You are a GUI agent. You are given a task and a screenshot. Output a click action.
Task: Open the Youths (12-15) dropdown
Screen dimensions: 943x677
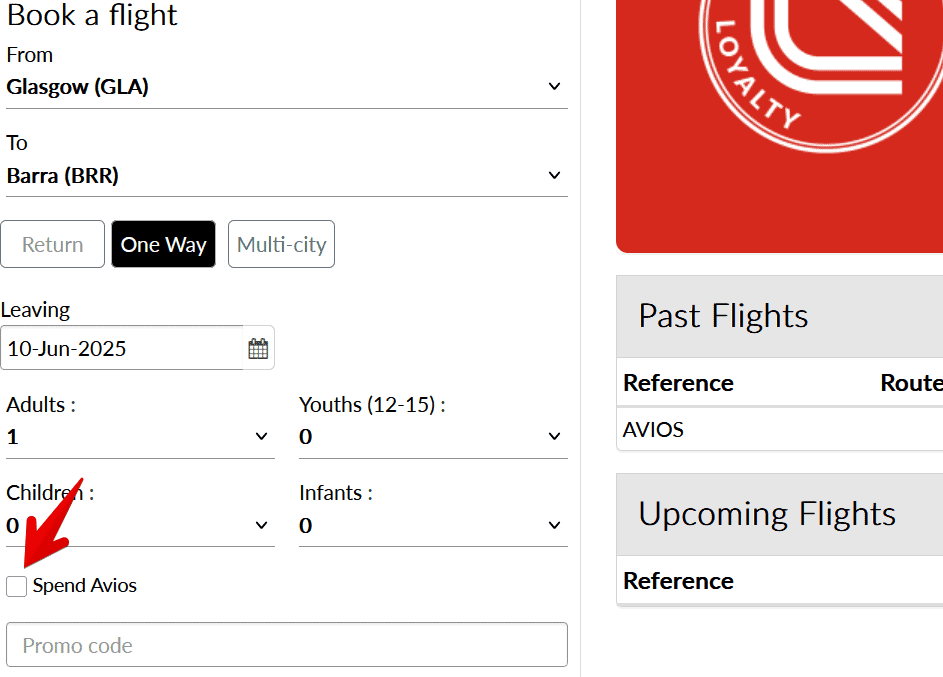click(x=432, y=437)
